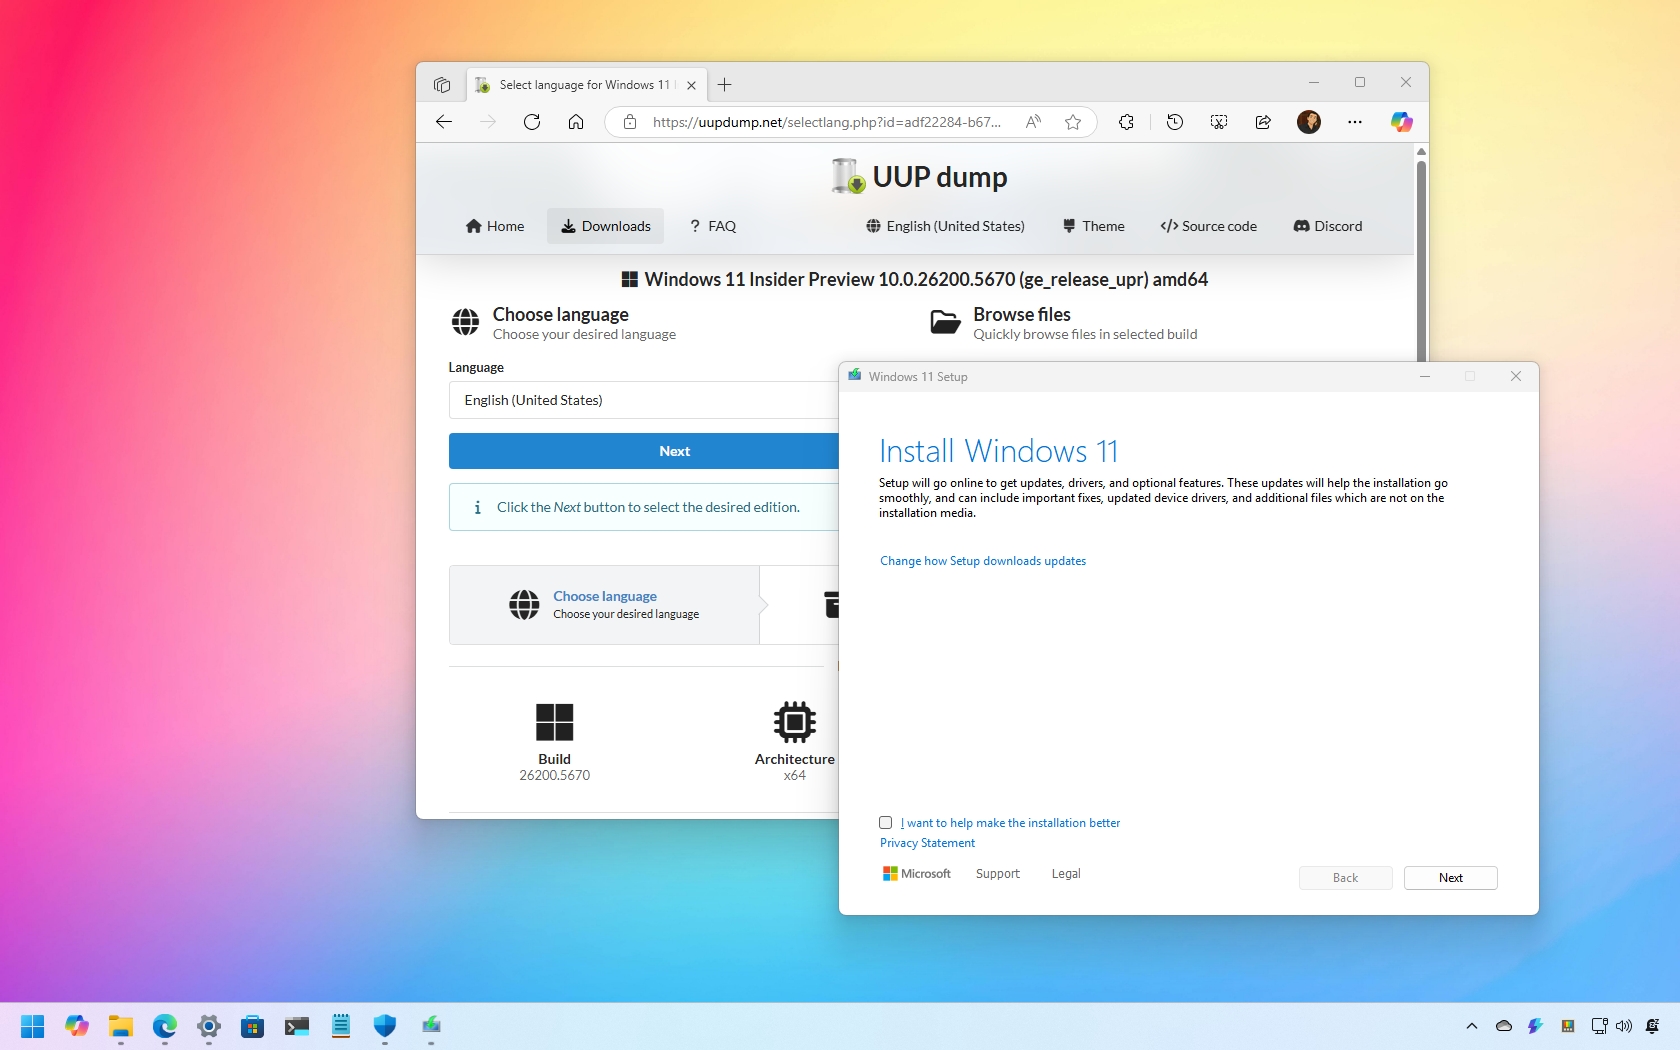This screenshot has height=1050, width=1680.
Task: Open Edge settings via the ellipsis menu
Action: (x=1354, y=122)
